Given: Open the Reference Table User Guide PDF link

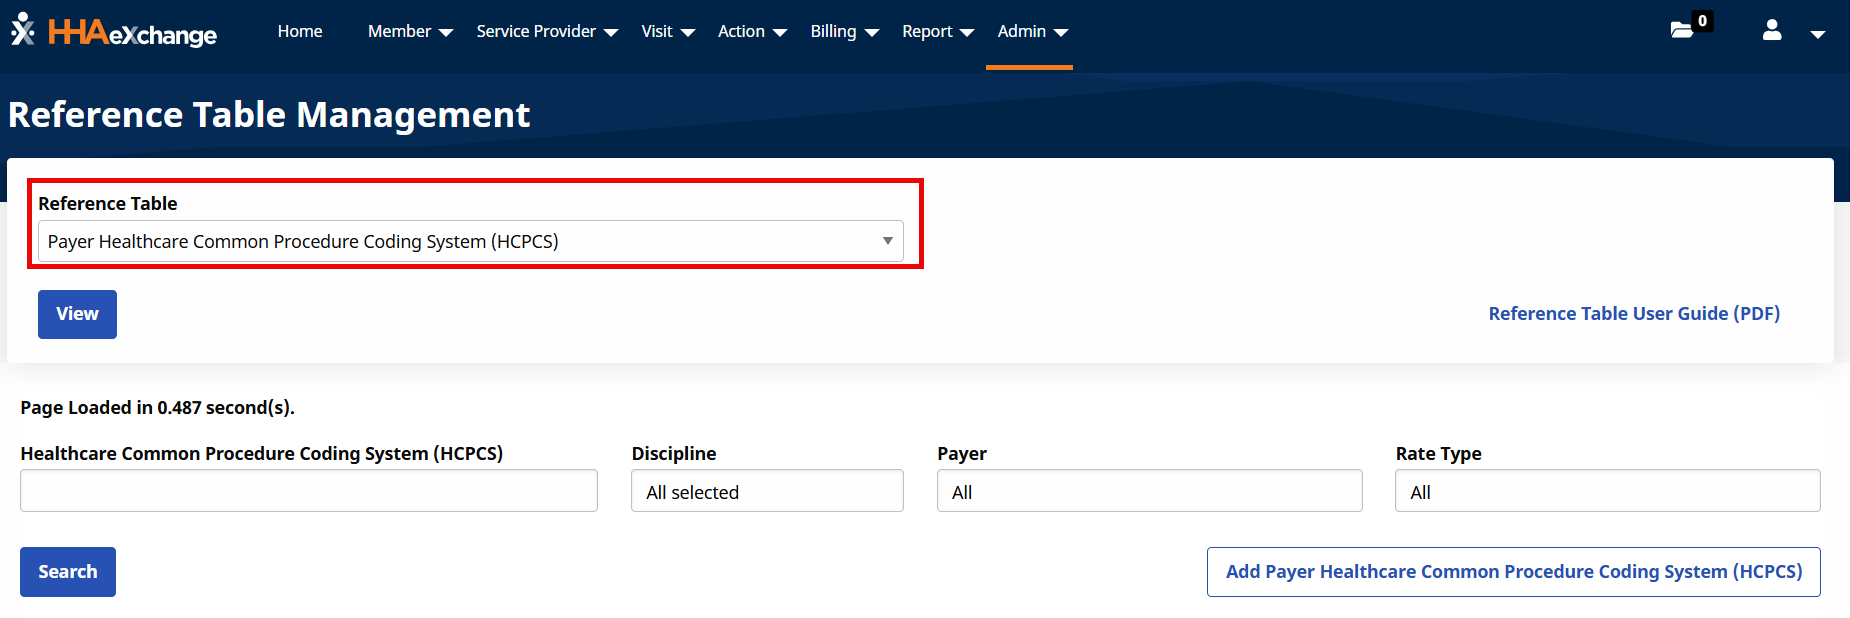Looking at the screenshot, I should (x=1634, y=313).
